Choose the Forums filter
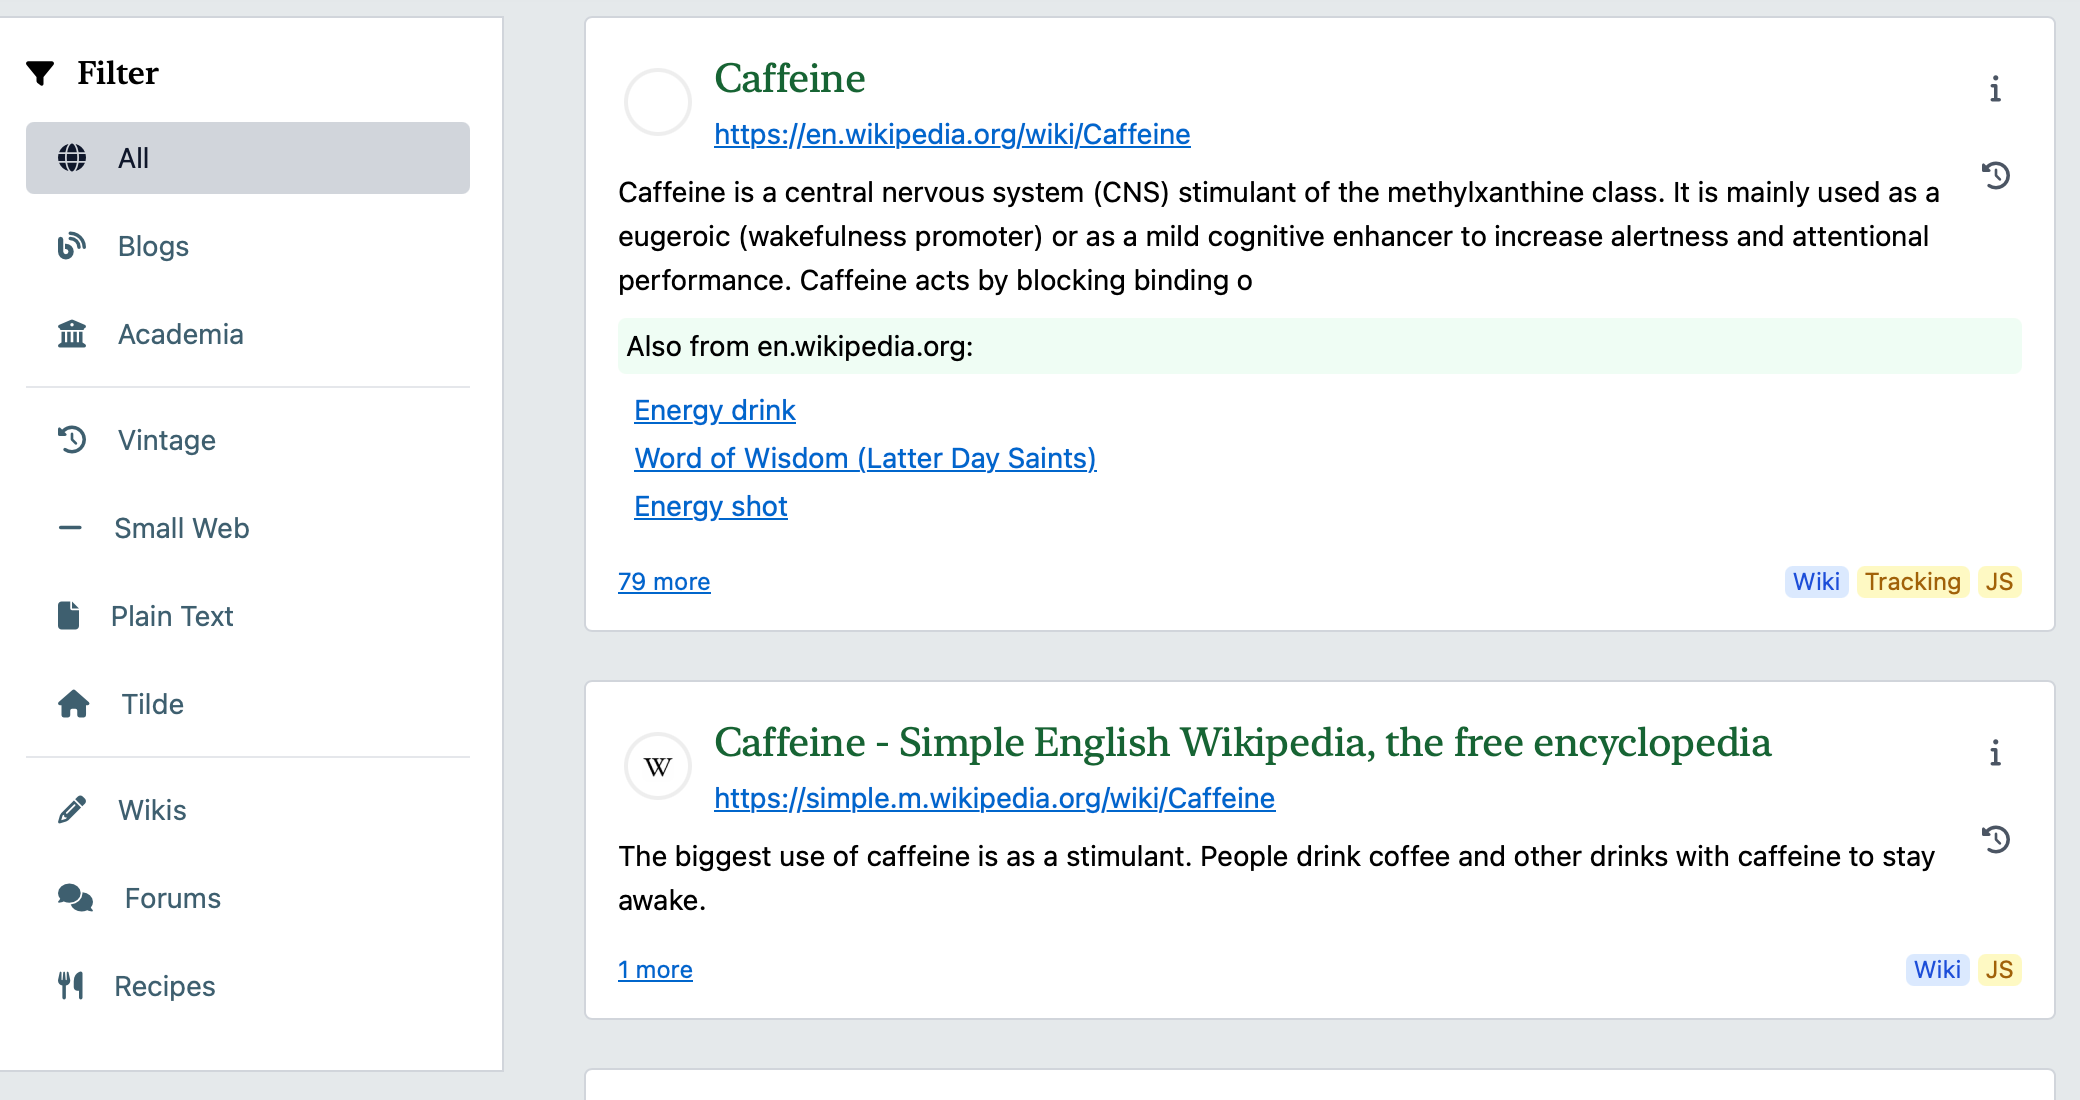This screenshot has height=1100, width=2080. [x=248, y=898]
